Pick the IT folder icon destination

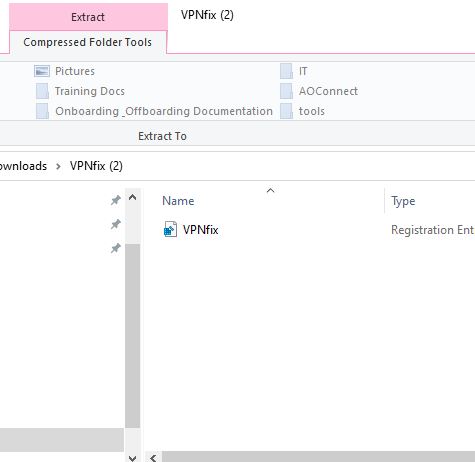click(x=286, y=71)
